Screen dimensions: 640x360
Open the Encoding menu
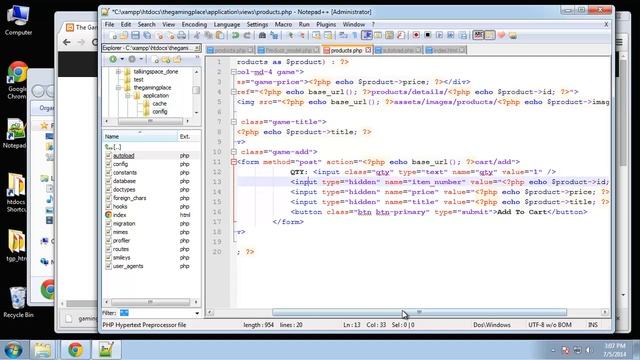pyautogui.click(x=194, y=24)
